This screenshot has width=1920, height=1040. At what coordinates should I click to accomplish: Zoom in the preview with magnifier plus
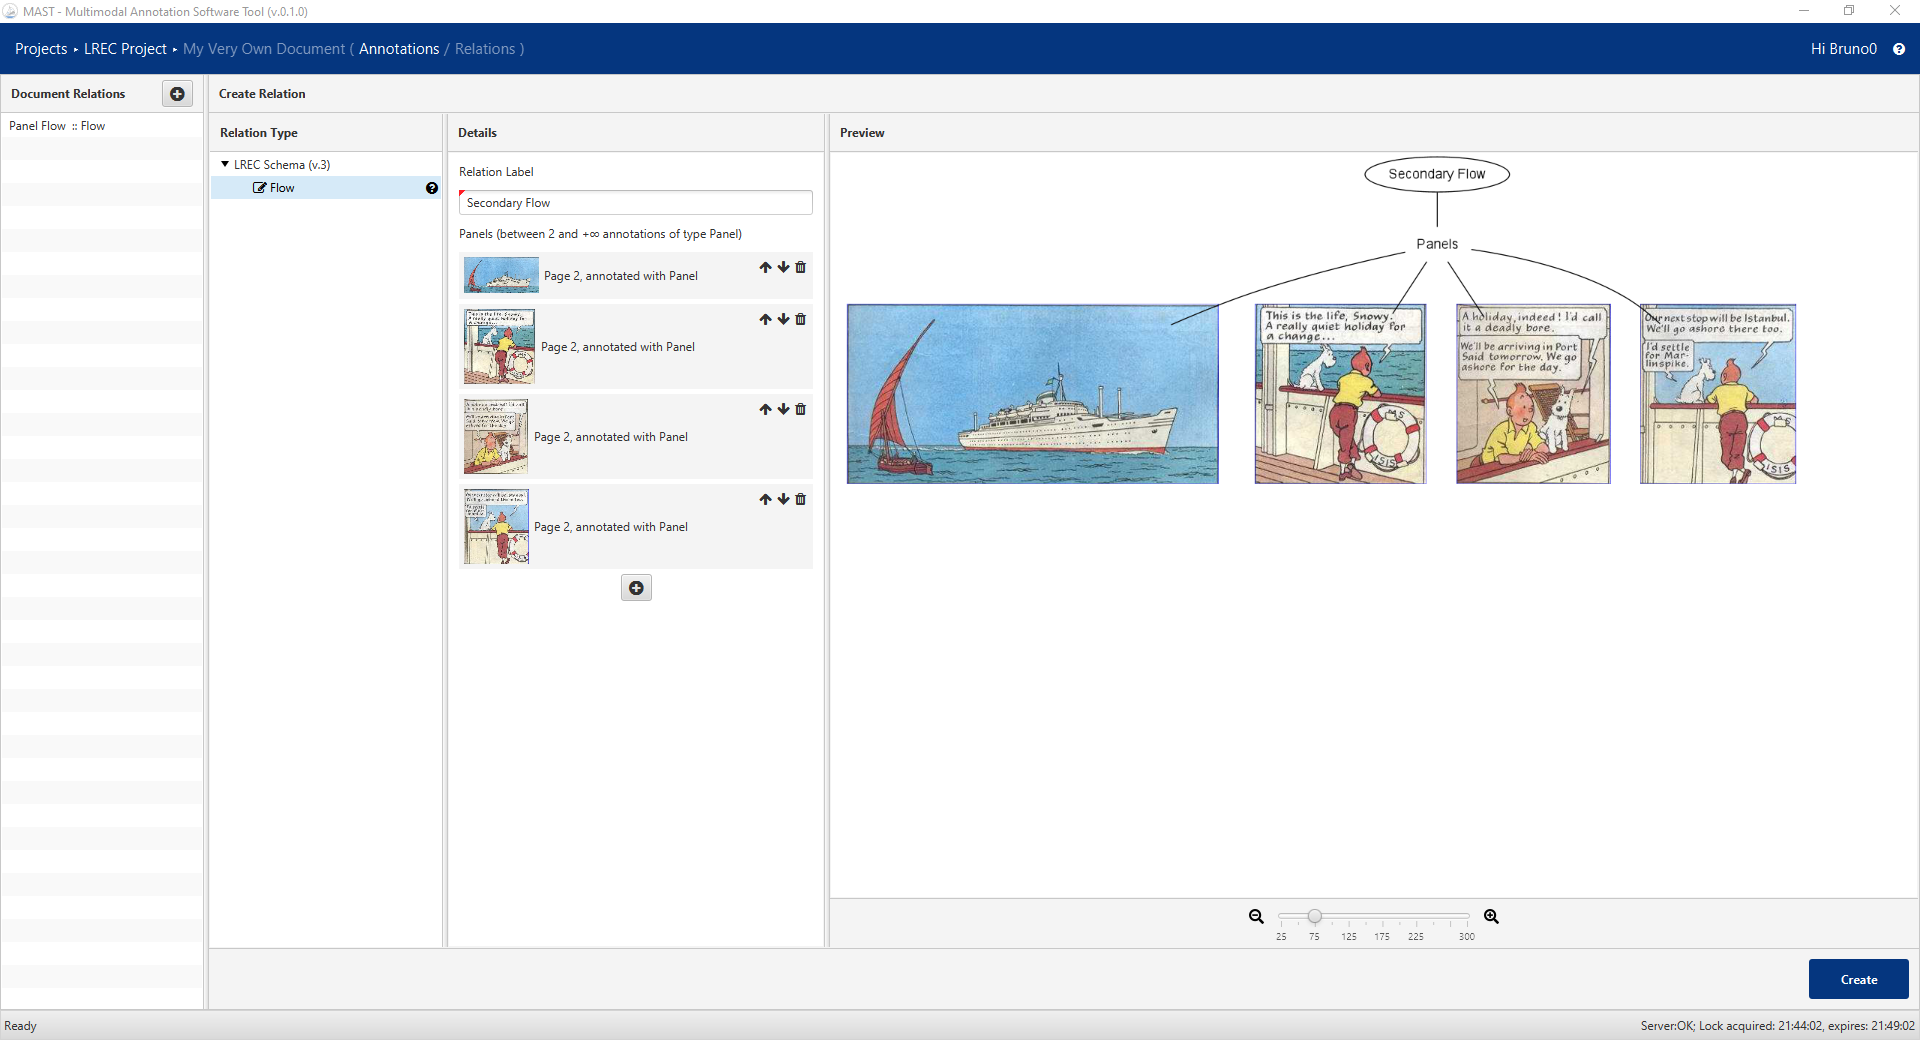coord(1491,917)
